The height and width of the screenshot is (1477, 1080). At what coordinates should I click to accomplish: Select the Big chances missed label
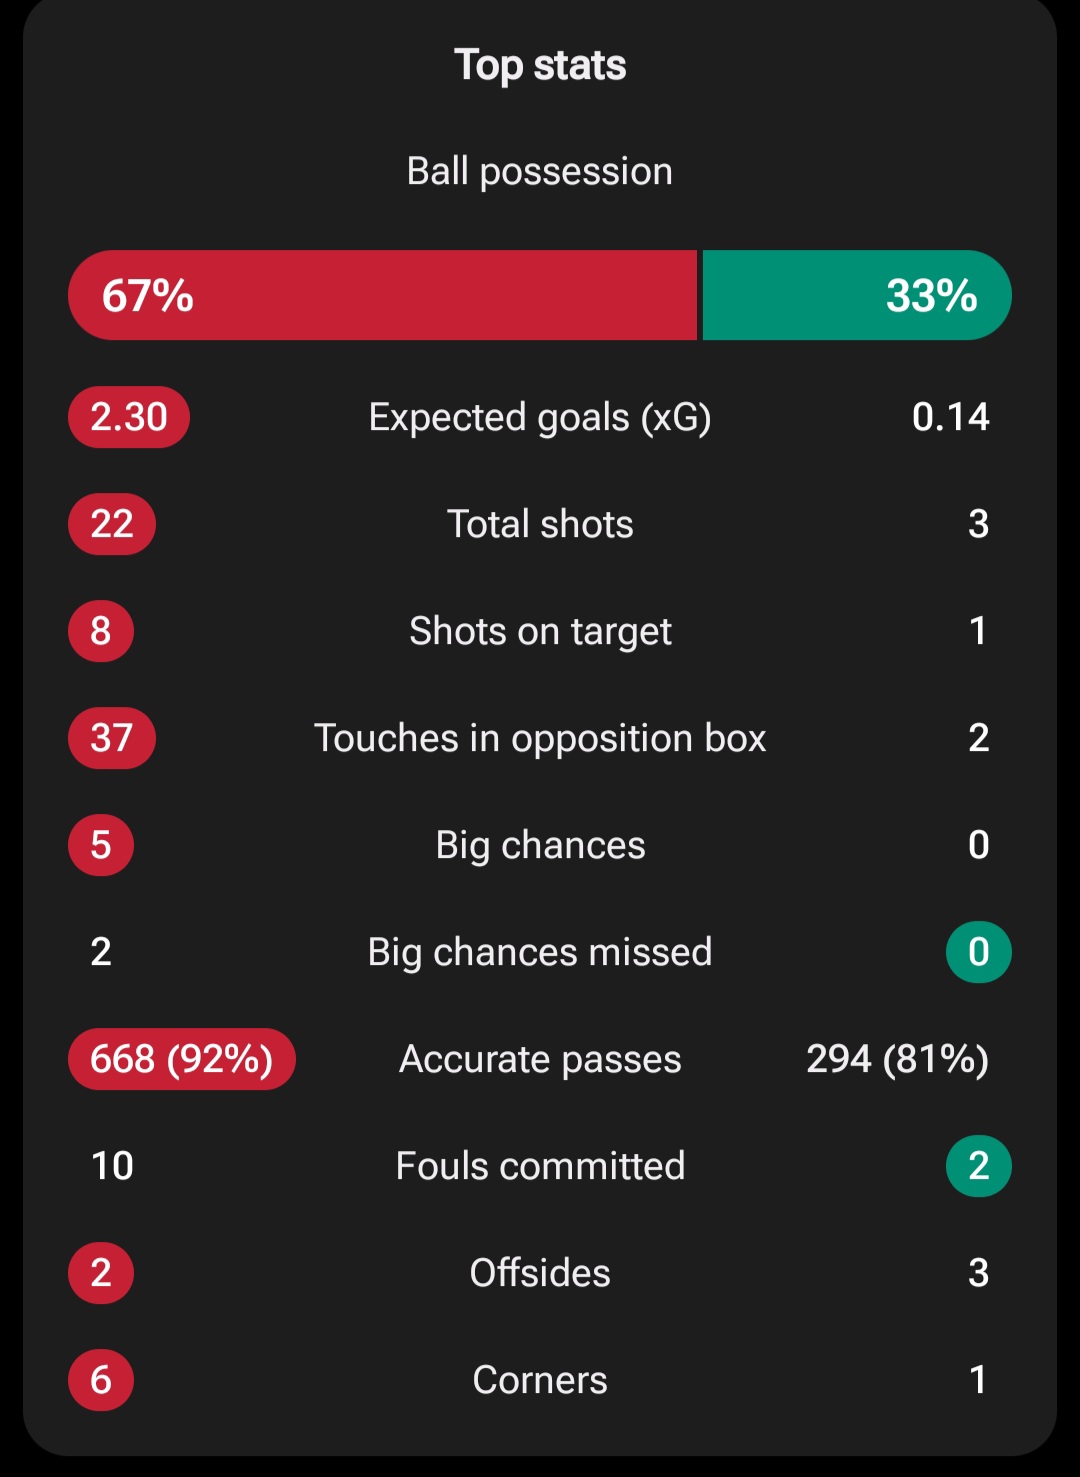540,952
